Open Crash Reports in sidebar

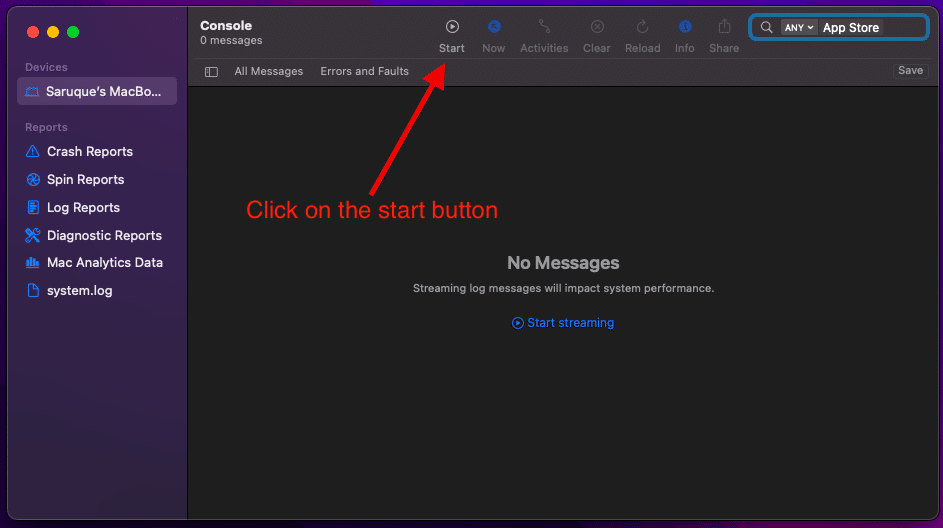[89, 152]
